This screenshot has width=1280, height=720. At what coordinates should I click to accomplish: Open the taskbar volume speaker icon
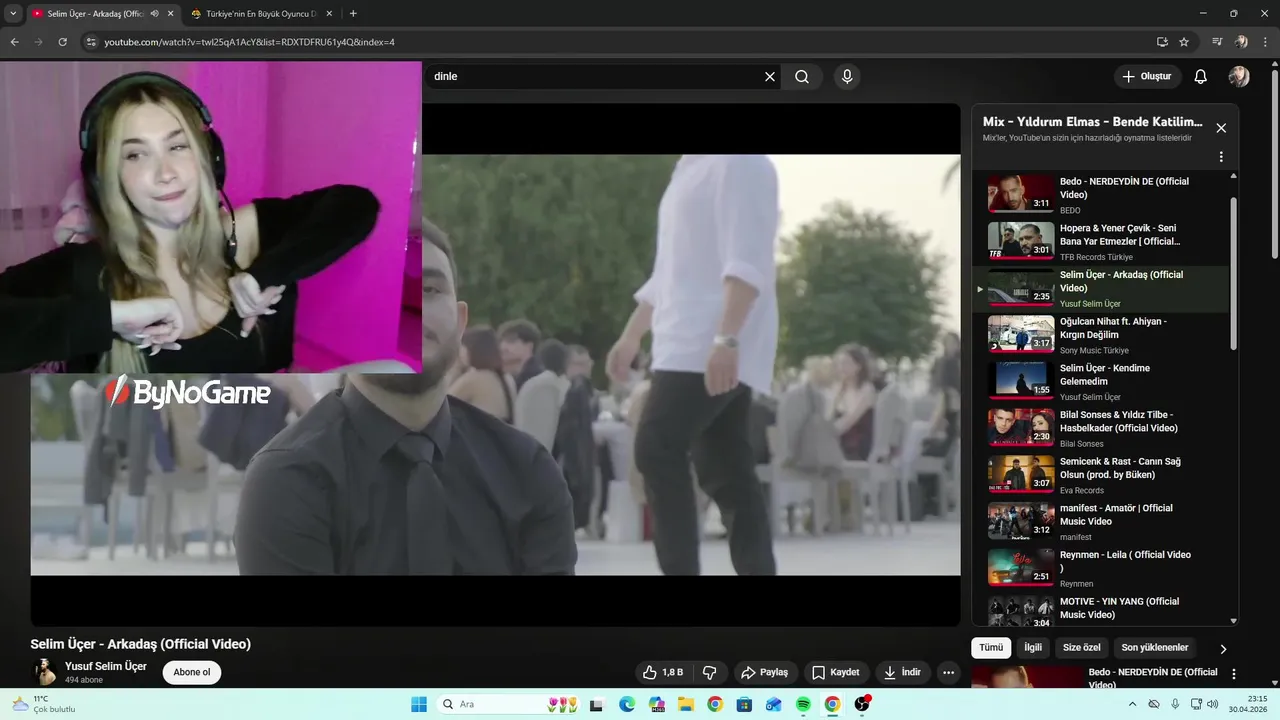point(1212,704)
